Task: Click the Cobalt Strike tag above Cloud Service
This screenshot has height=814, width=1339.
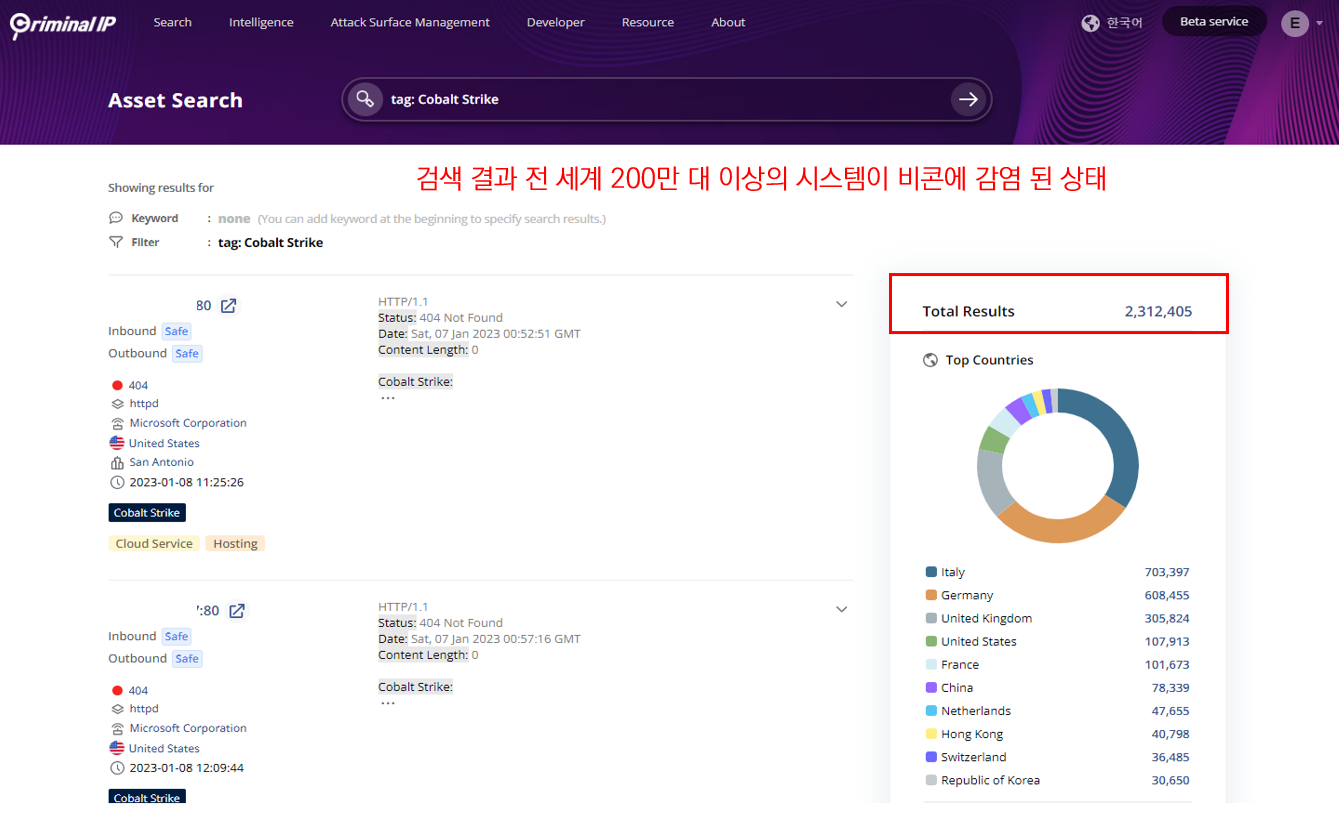Action: coord(147,513)
